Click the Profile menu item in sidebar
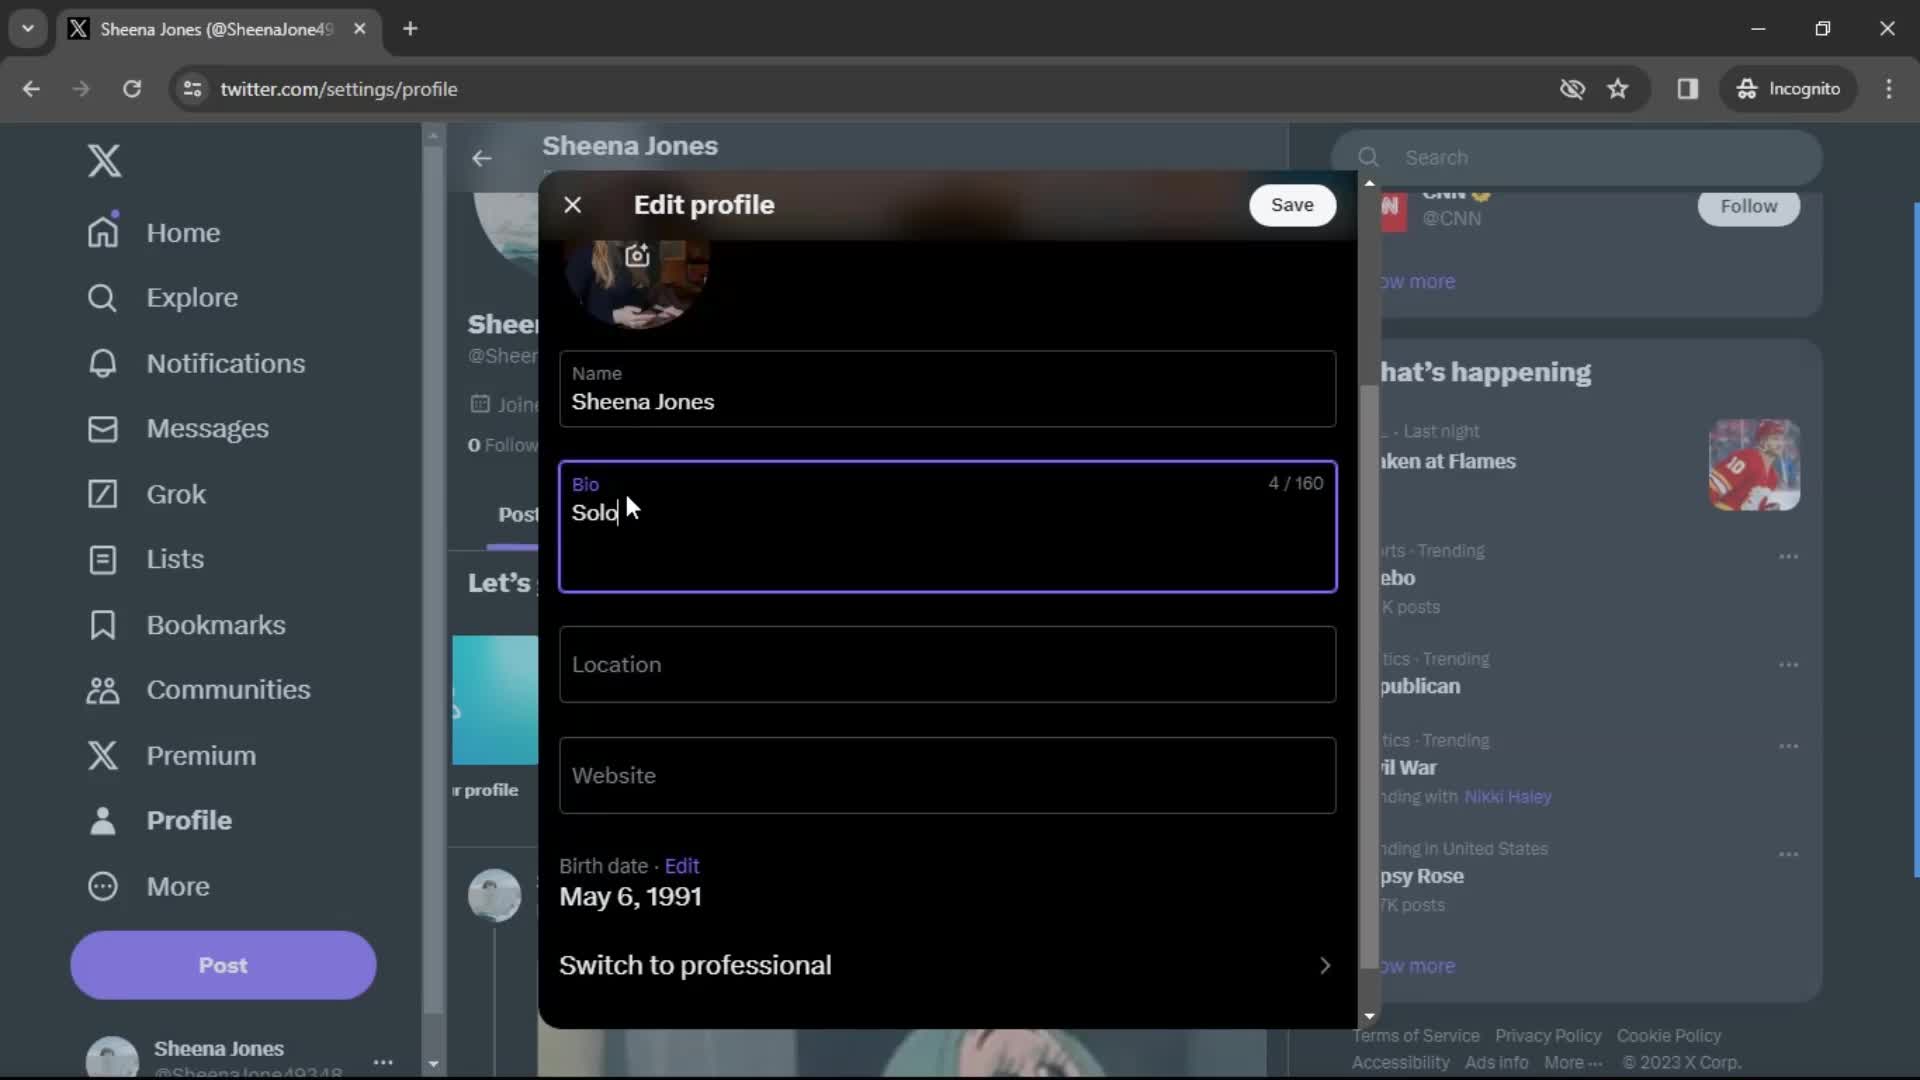This screenshot has width=1920, height=1080. point(189,819)
